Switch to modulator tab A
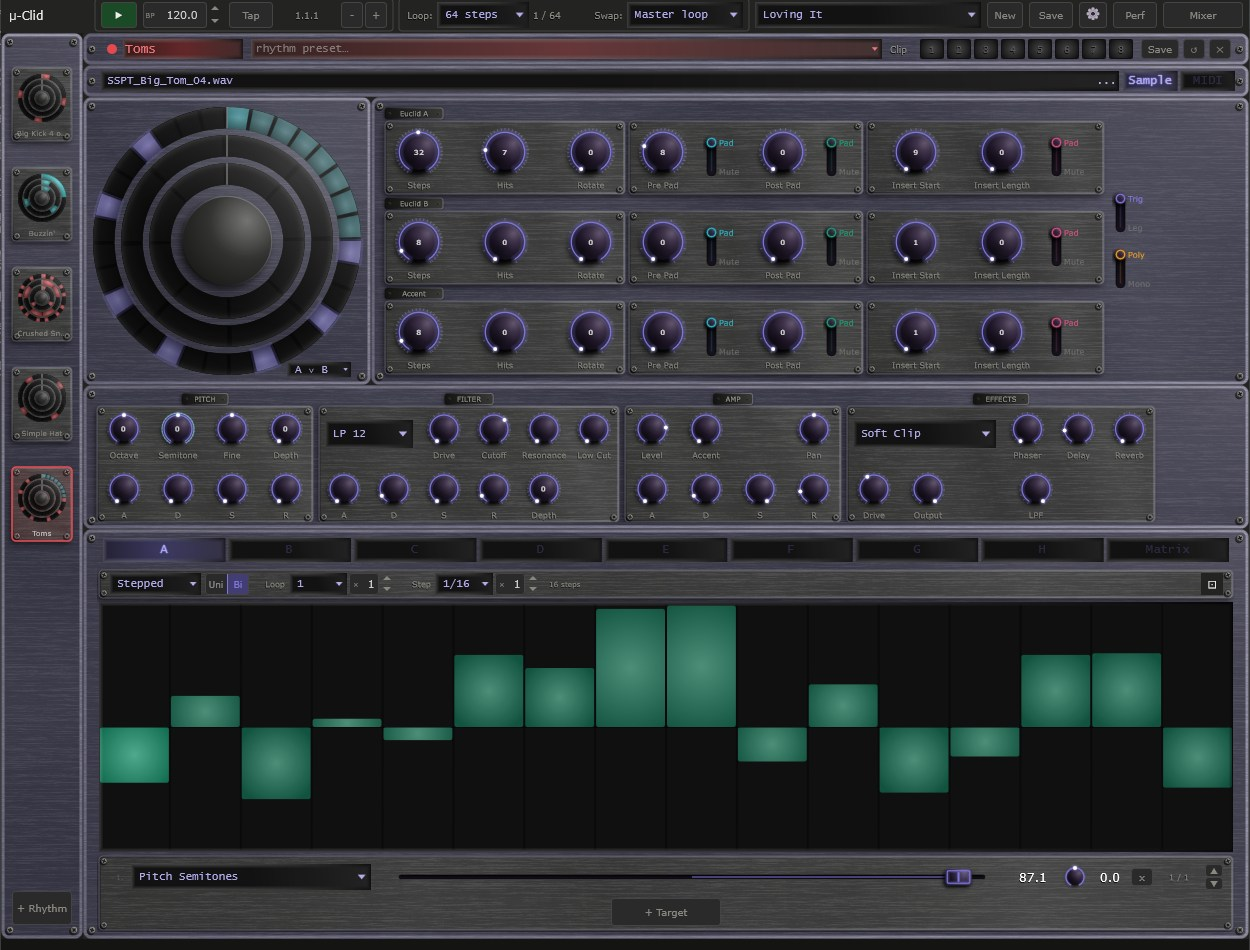 pyautogui.click(x=165, y=550)
